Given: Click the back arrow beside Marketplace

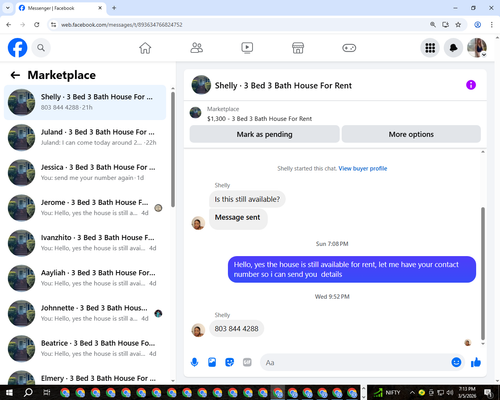Looking at the screenshot, I should point(15,75).
